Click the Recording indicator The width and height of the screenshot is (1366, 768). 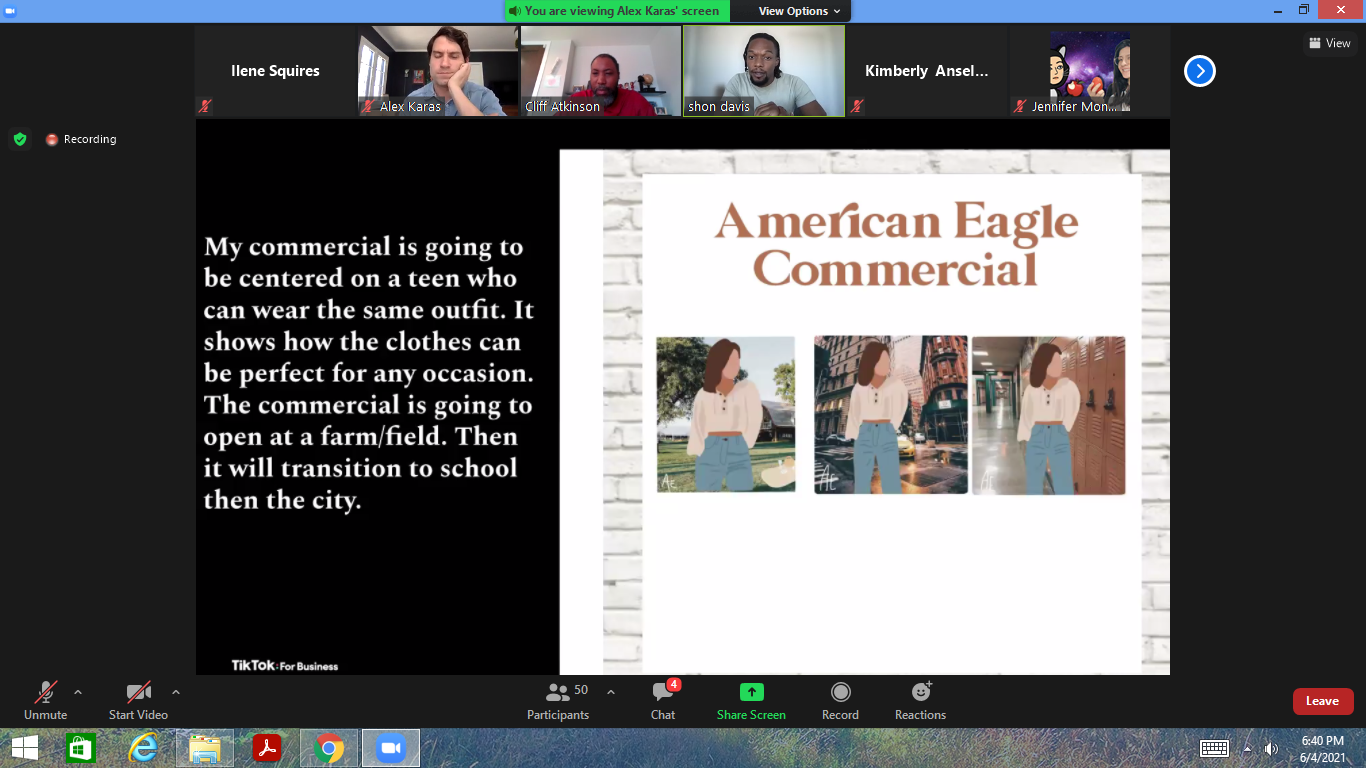click(x=81, y=139)
